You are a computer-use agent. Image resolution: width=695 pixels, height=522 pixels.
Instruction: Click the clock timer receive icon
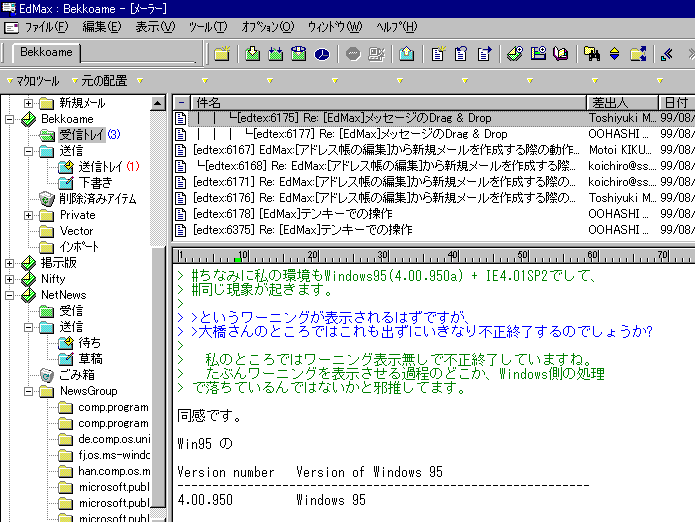click(322, 54)
